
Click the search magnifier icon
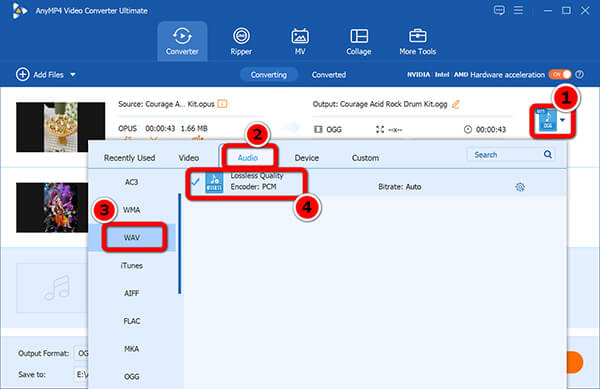(548, 155)
